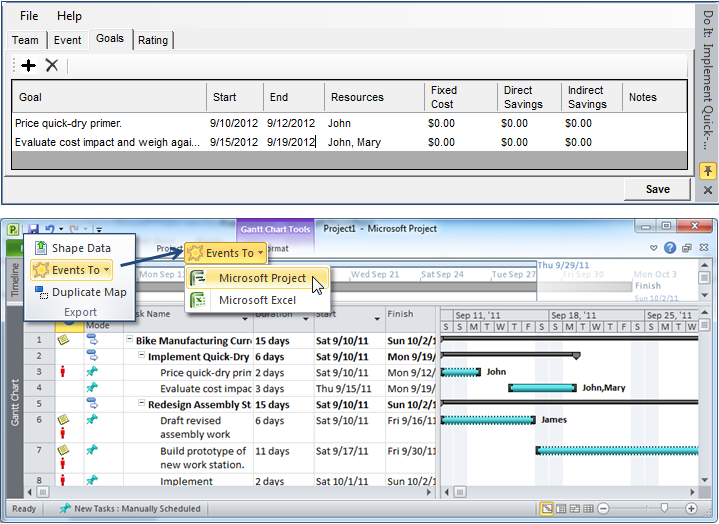Click the Goal column header
Image resolution: width=719 pixels, height=524 pixels.
click(109, 97)
